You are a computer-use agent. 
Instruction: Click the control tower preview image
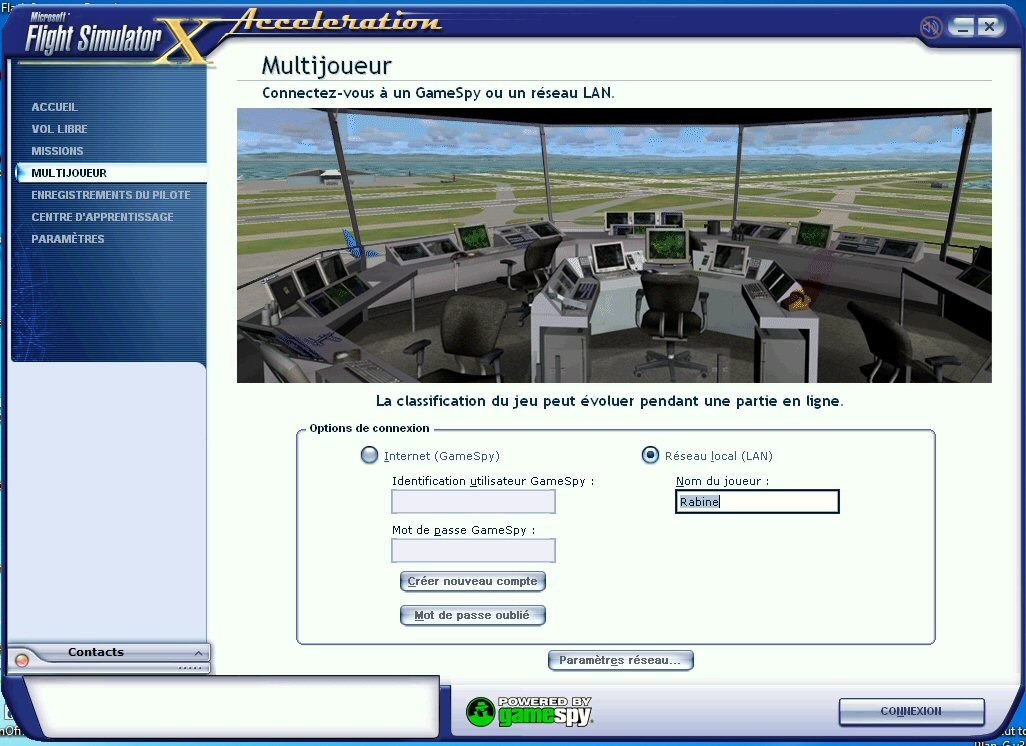pyautogui.click(x=614, y=245)
